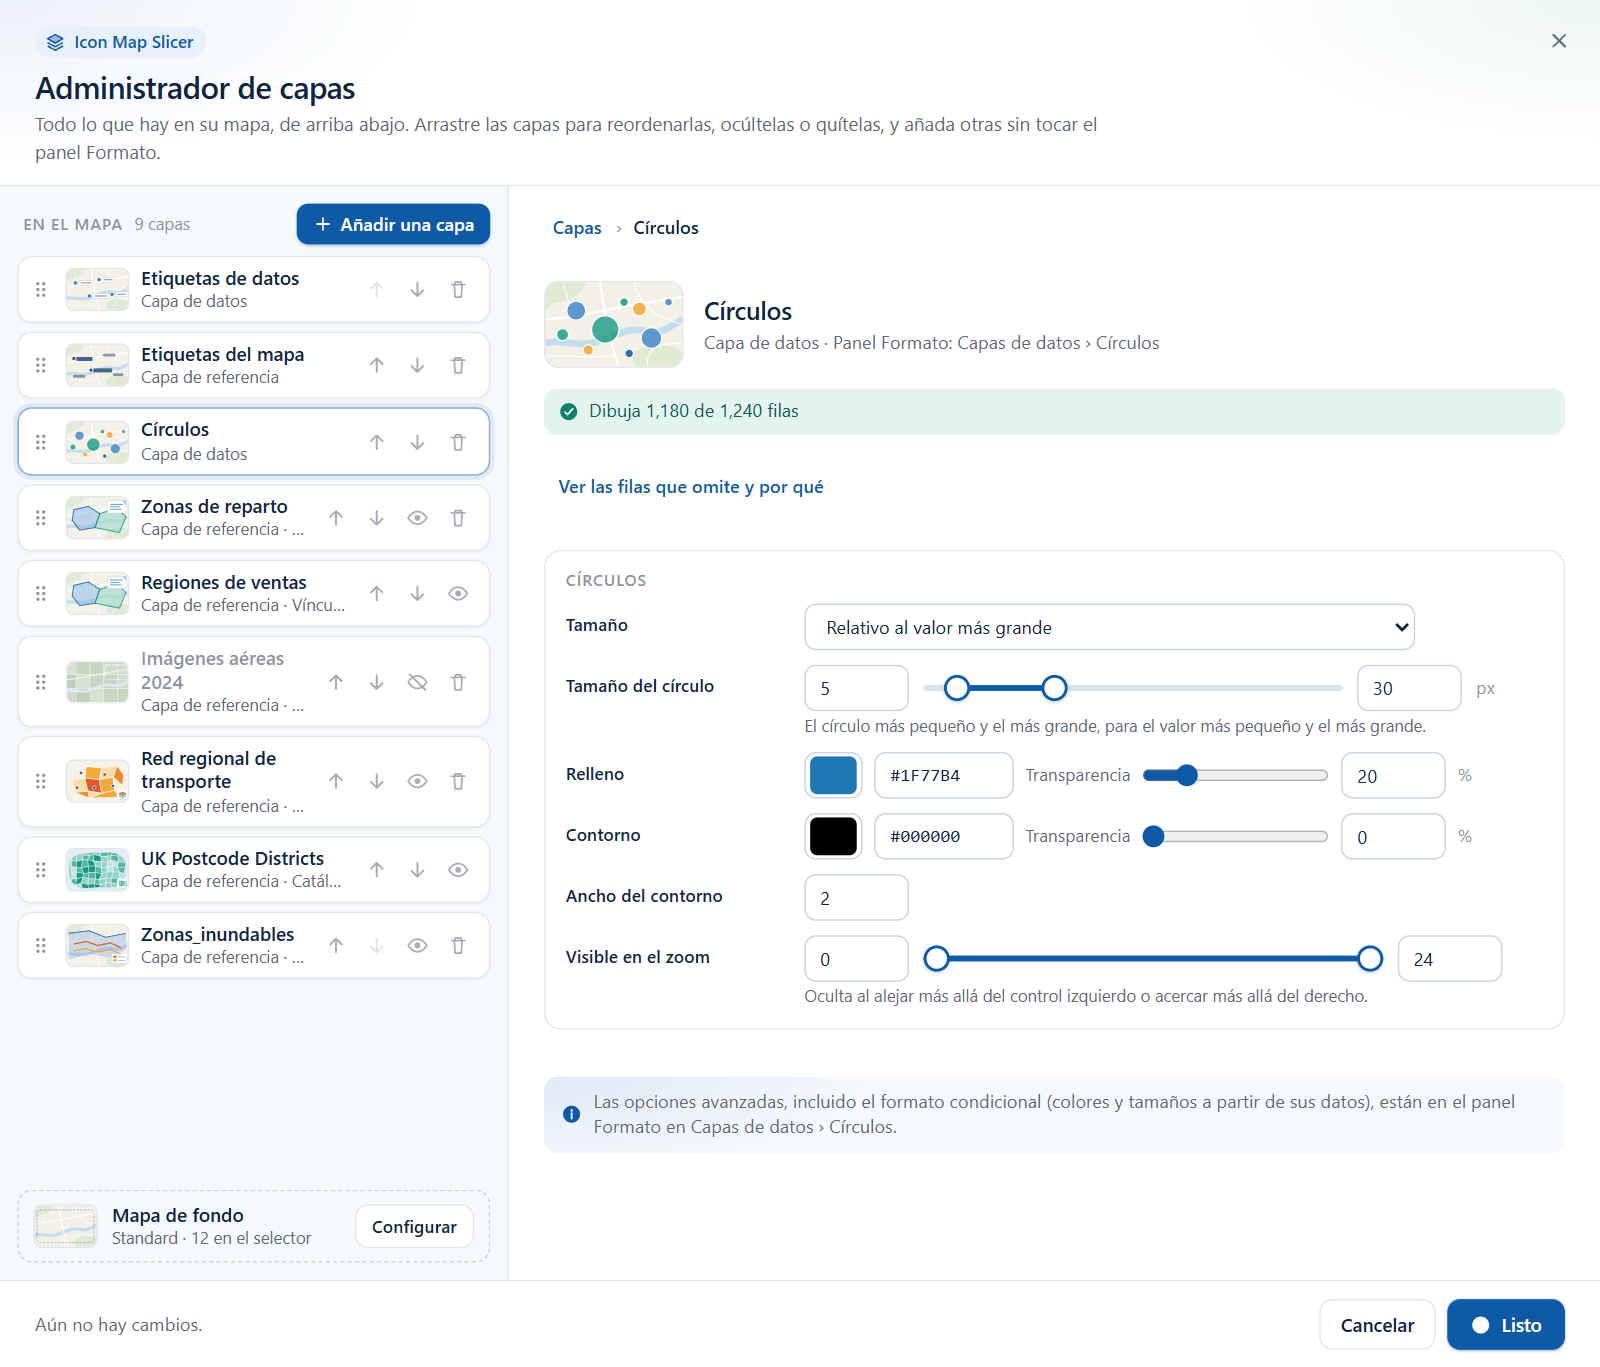The width and height of the screenshot is (1600, 1367).
Task: Click the Cancelar button
Action: [x=1377, y=1325]
